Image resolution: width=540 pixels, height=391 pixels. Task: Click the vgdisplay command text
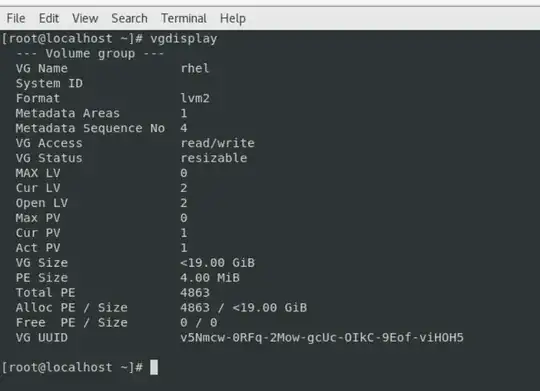(x=184, y=39)
